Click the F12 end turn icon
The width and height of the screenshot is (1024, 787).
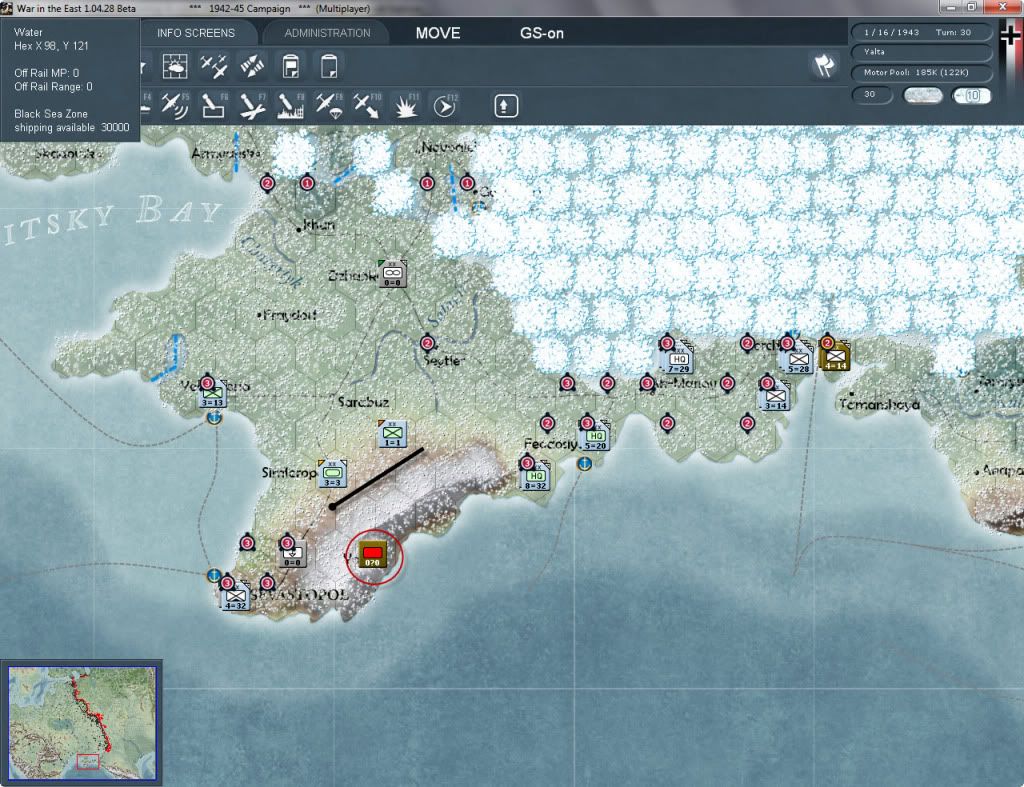[x=445, y=106]
